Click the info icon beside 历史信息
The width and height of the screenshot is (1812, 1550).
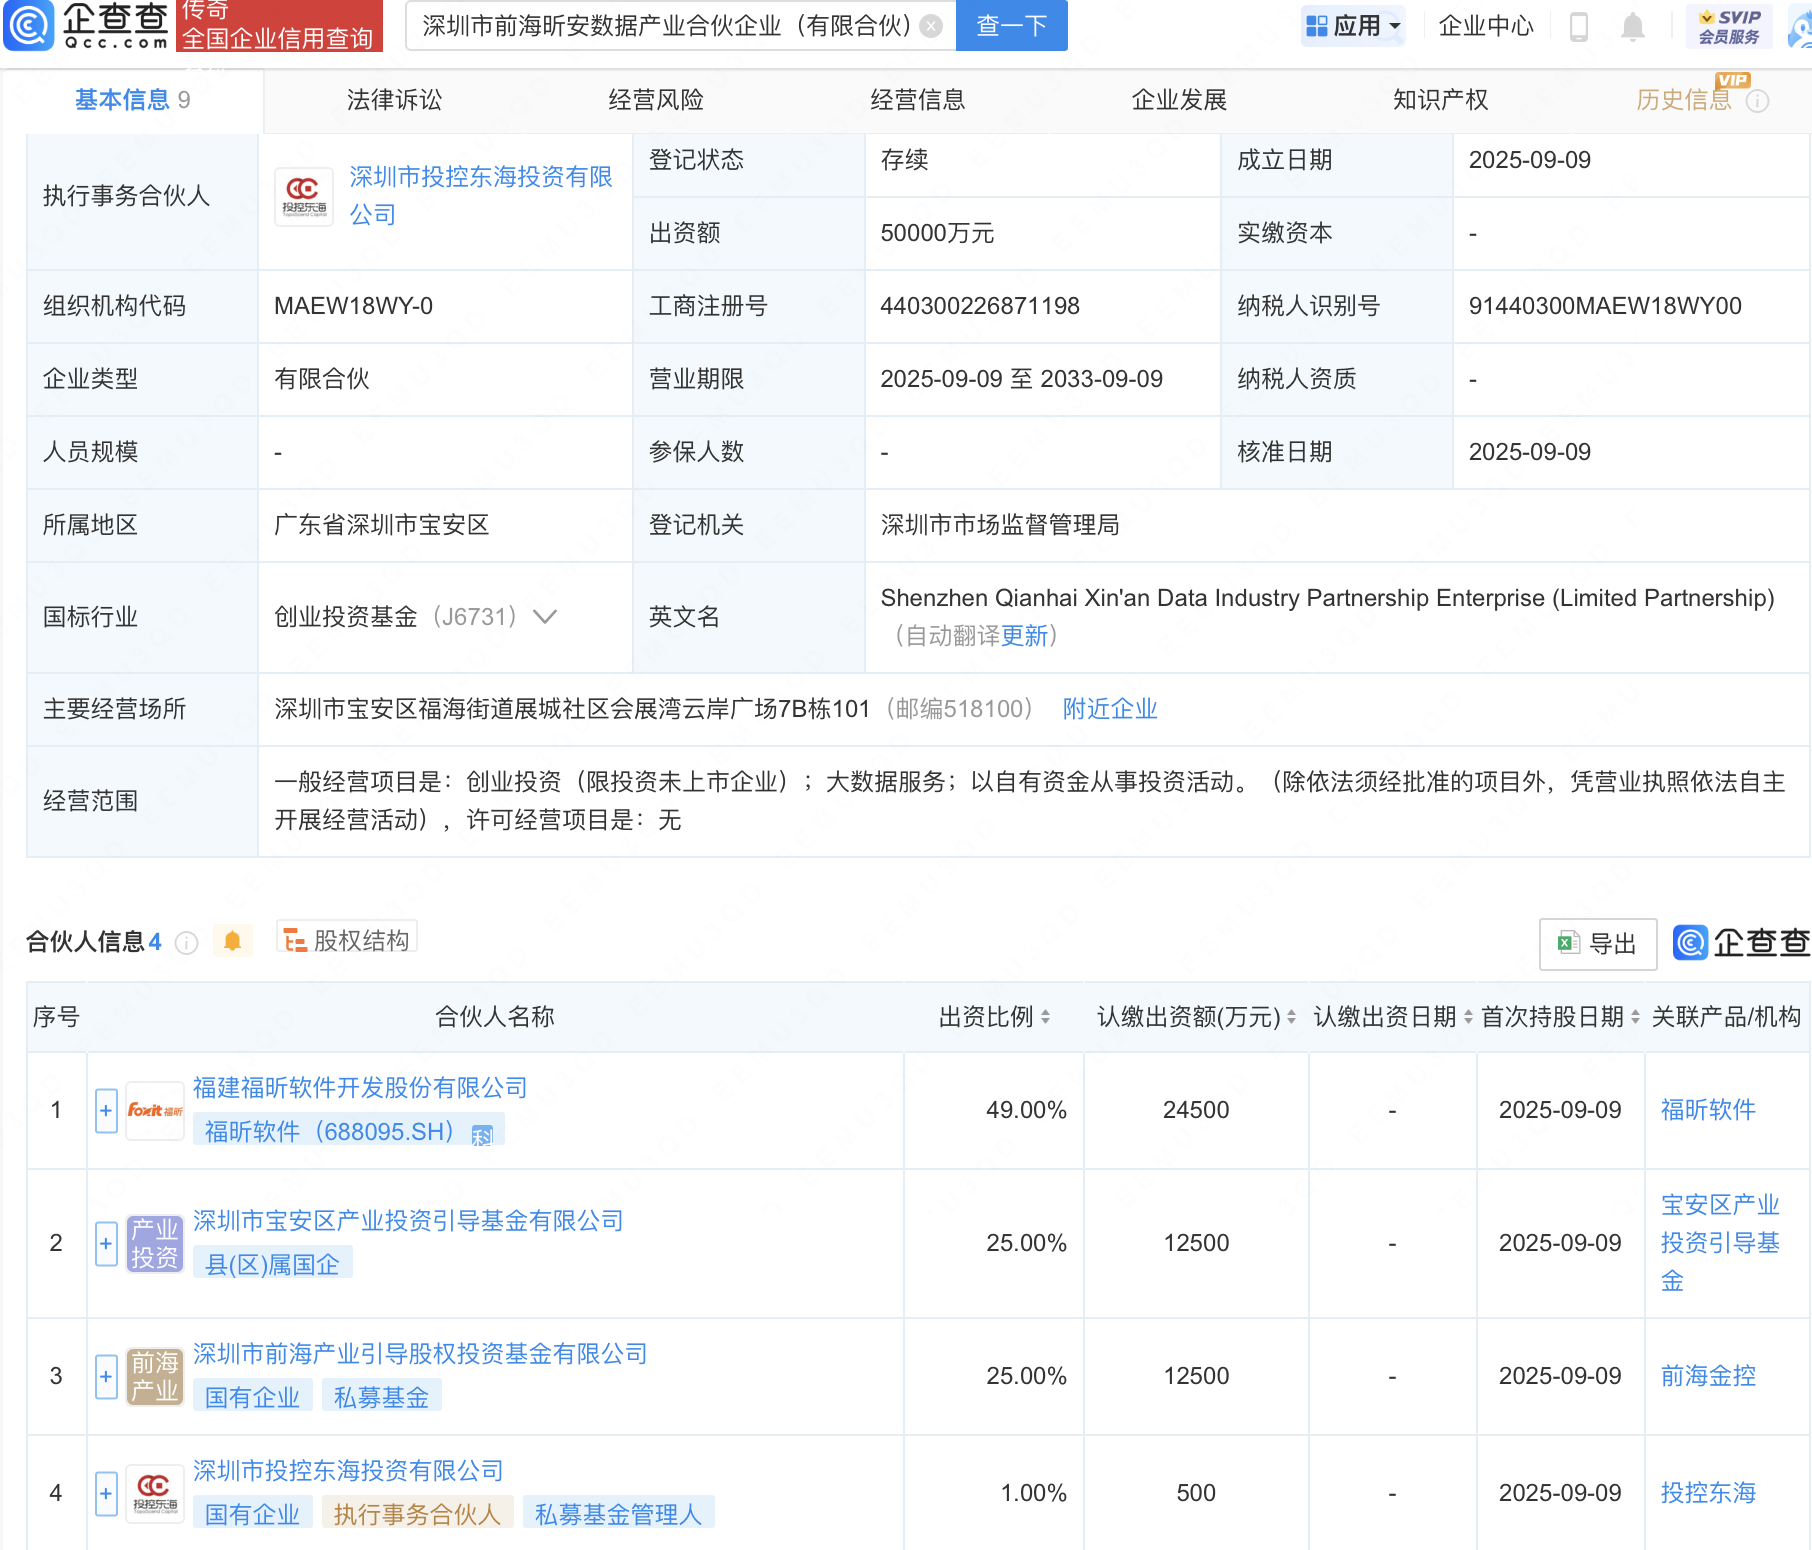tap(1757, 101)
